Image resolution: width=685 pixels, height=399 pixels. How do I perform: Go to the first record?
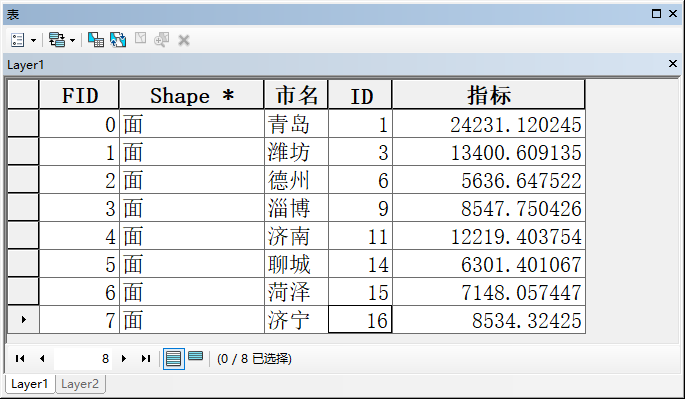point(20,359)
